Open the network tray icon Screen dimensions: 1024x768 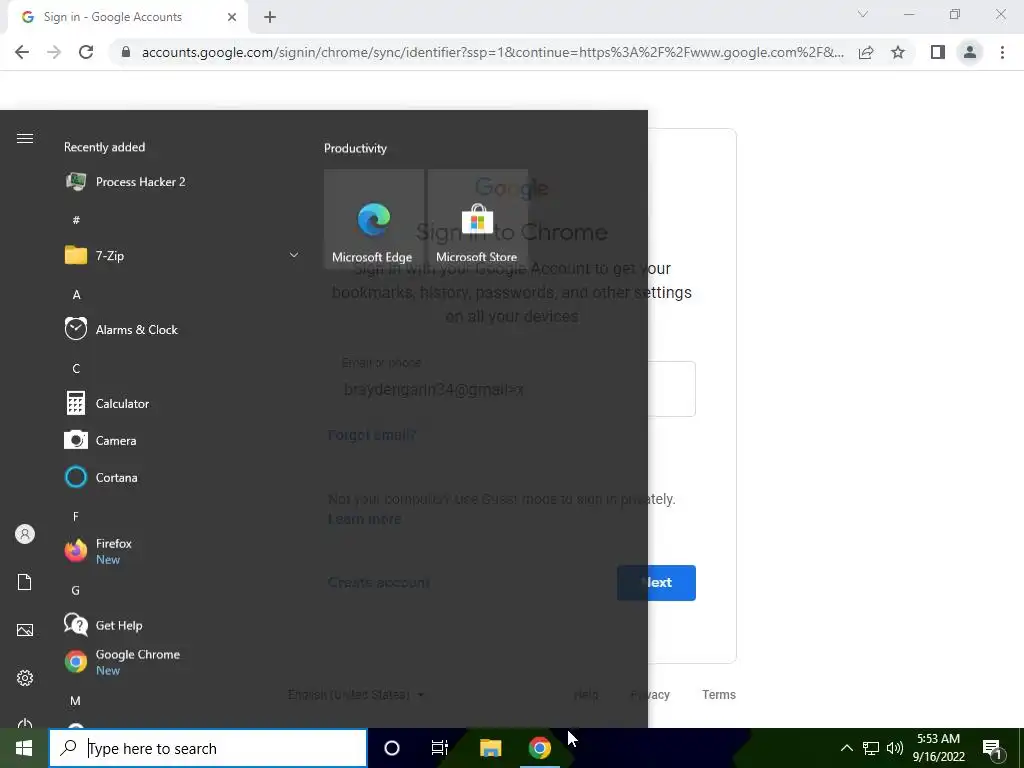871,748
